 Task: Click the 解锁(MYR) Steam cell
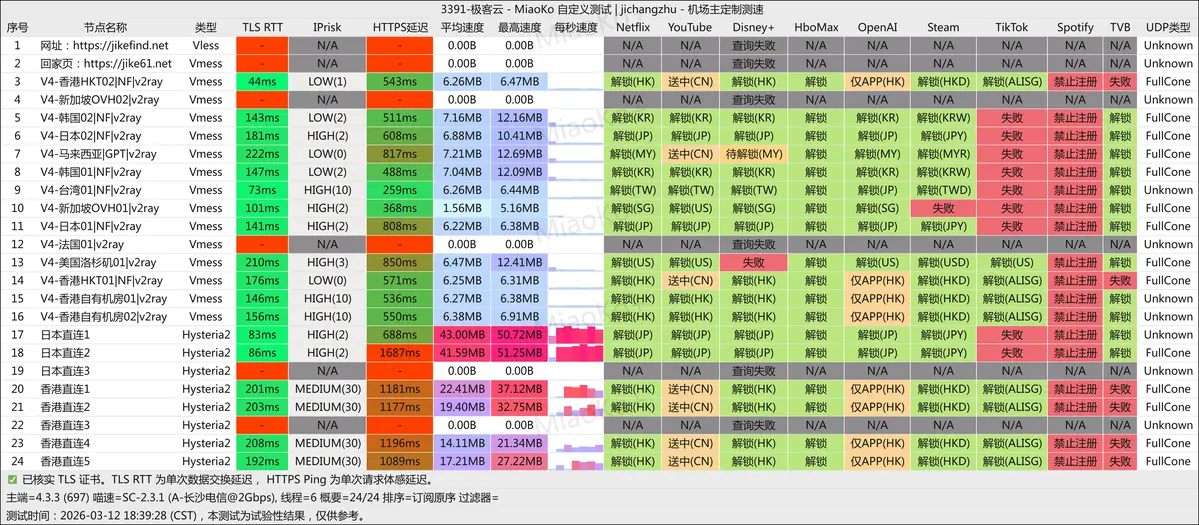943,154
